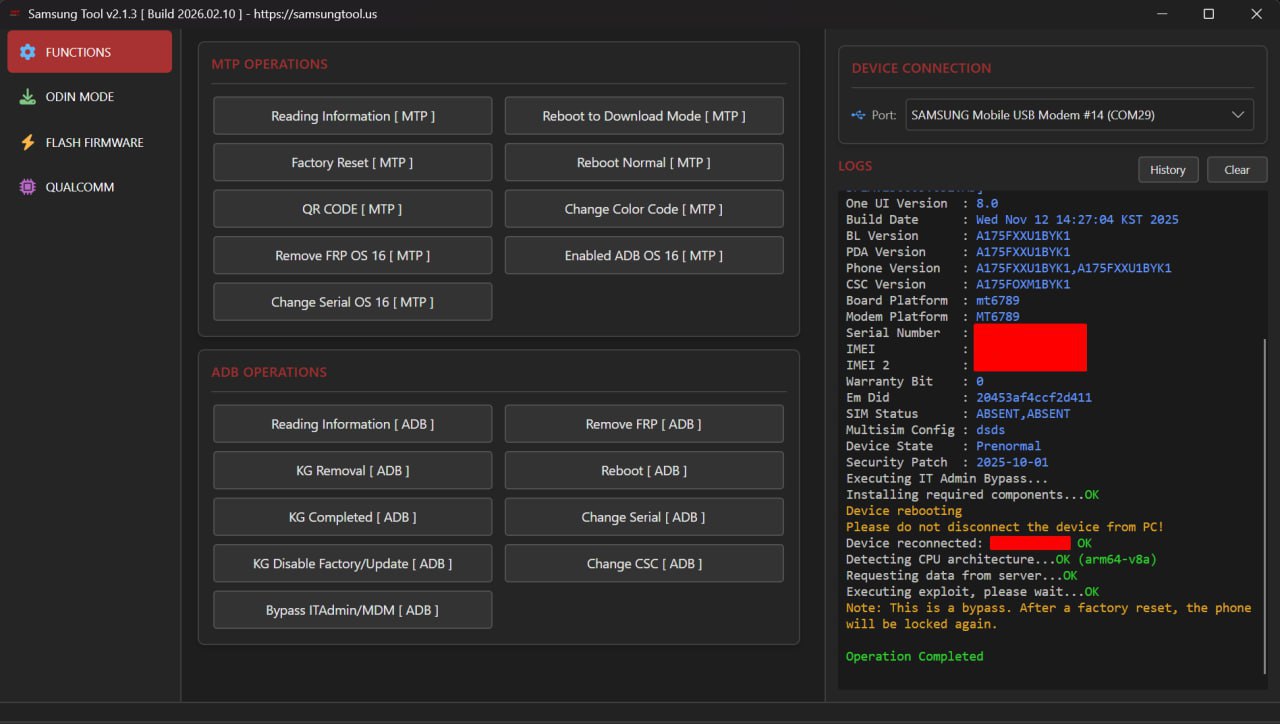Image resolution: width=1280 pixels, height=724 pixels.
Task: Click the Flash Firmware lightning bolt icon
Action: (28, 142)
